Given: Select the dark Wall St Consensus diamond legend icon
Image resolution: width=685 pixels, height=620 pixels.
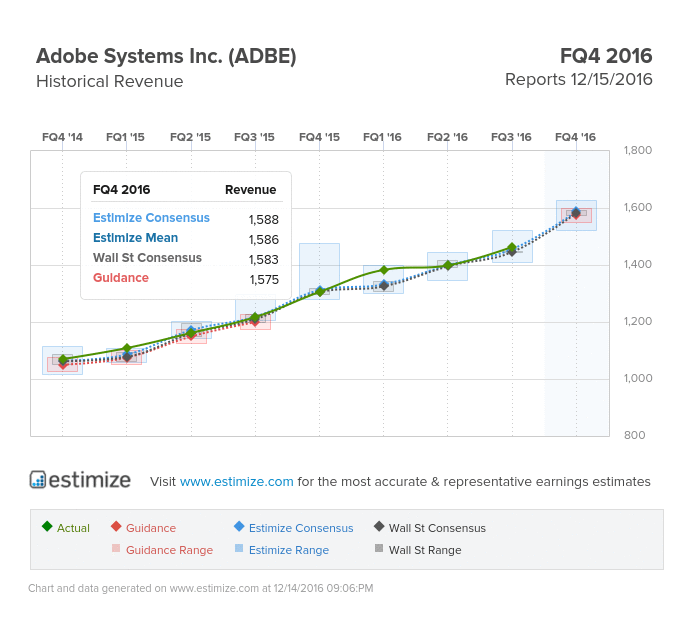Looking at the screenshot, I should point(379,526).
